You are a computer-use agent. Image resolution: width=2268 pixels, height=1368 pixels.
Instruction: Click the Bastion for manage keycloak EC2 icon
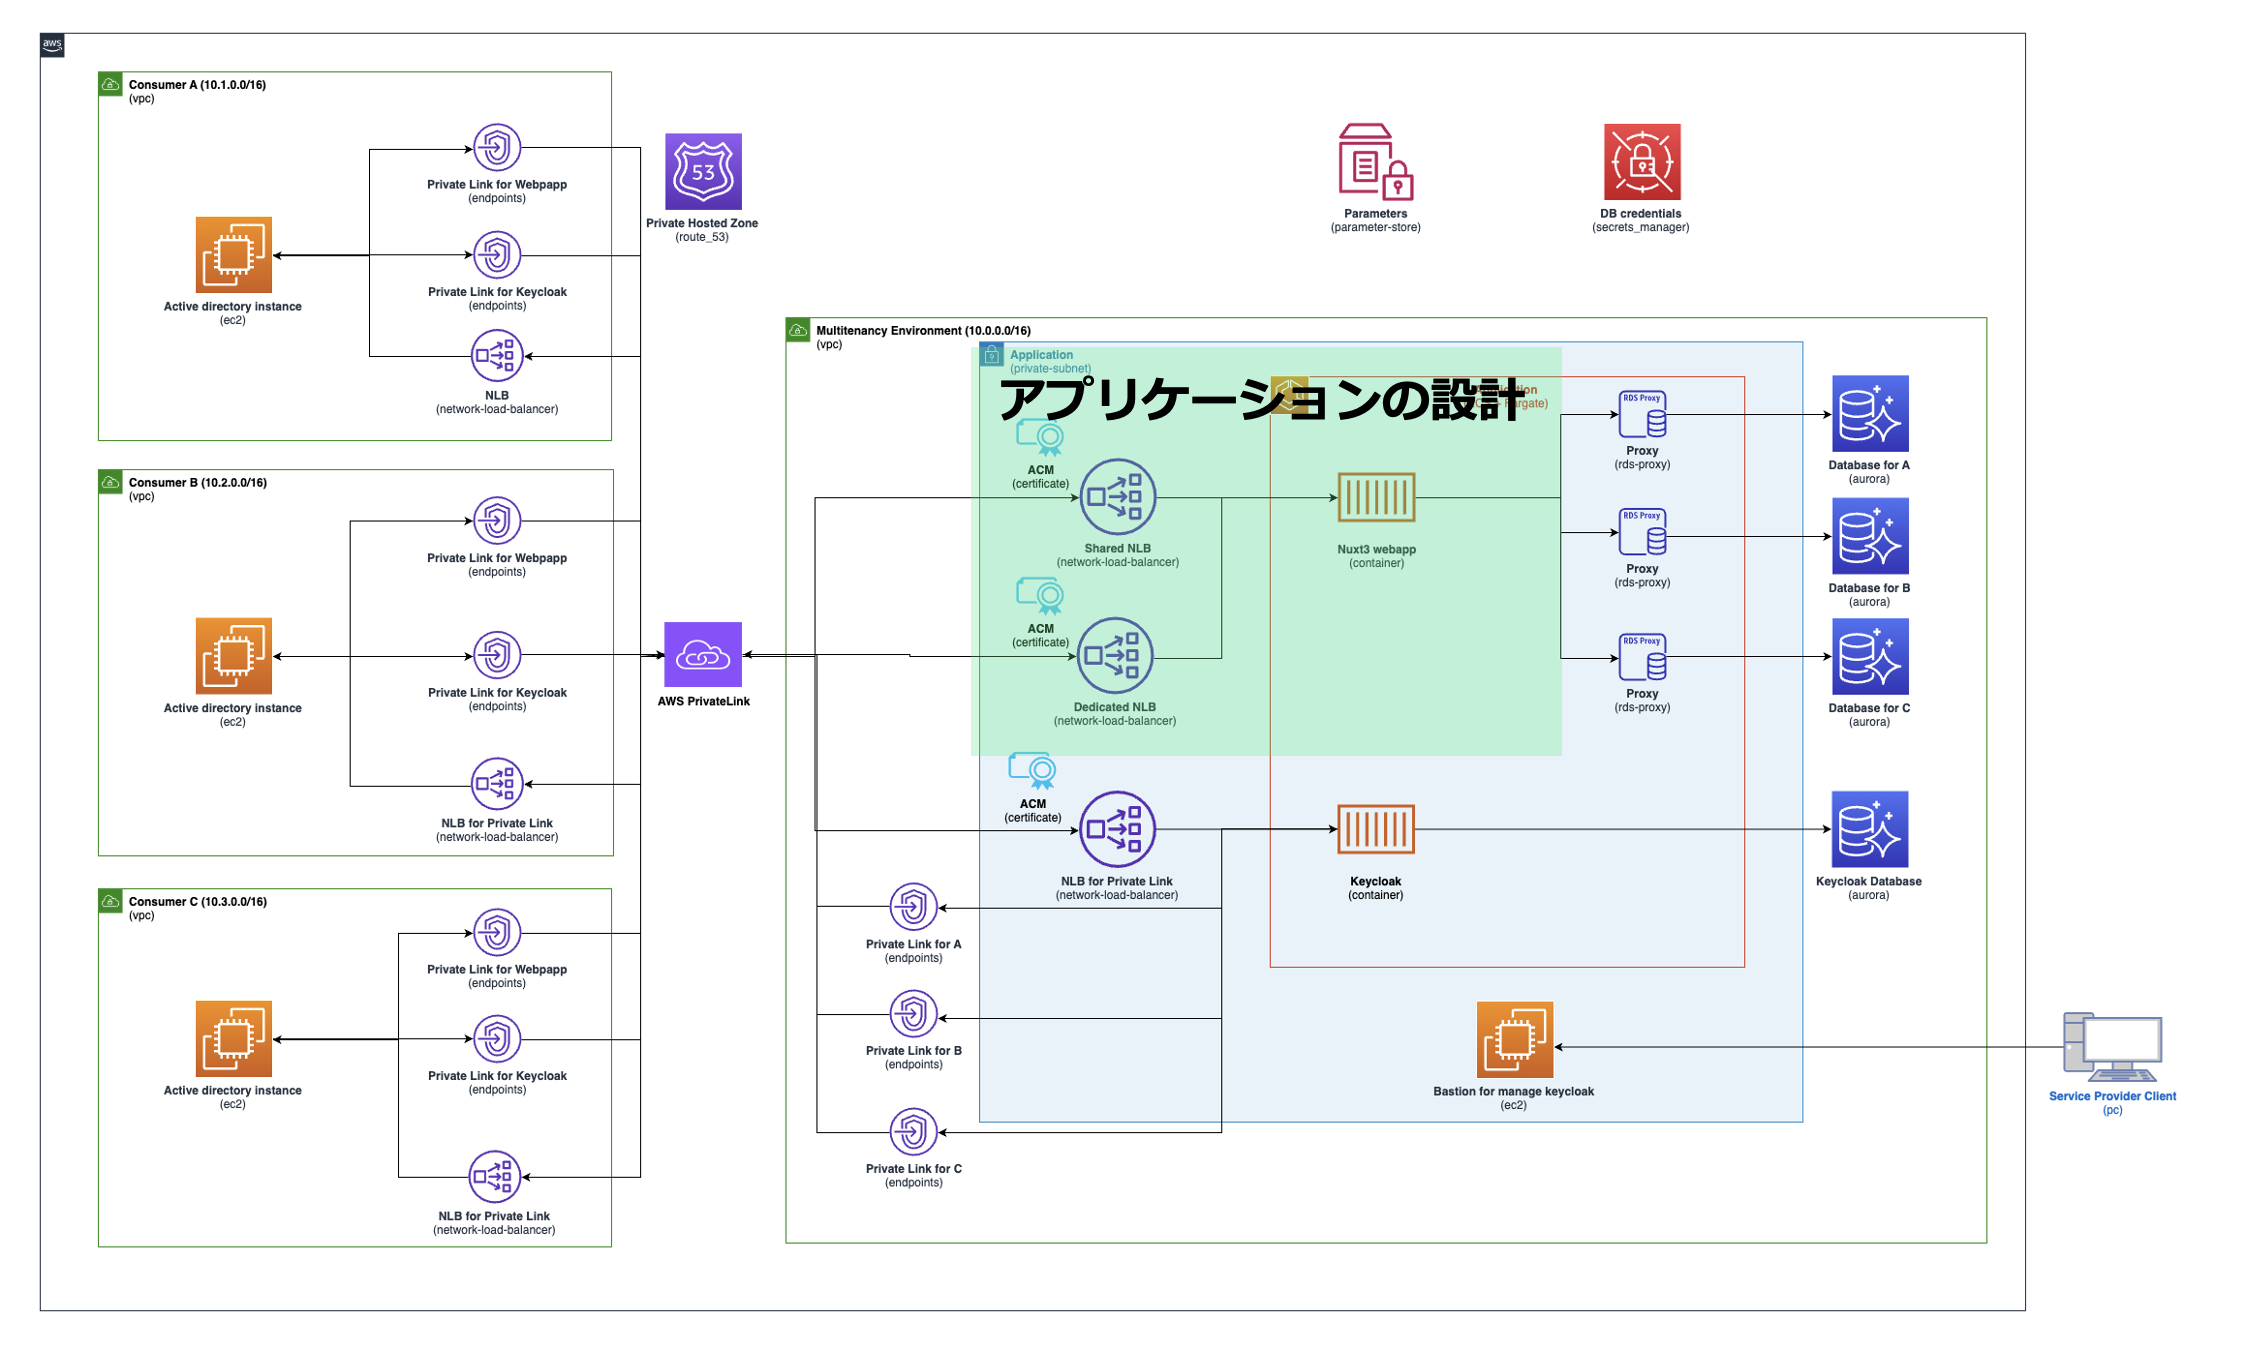(x=1514, y=1040)
